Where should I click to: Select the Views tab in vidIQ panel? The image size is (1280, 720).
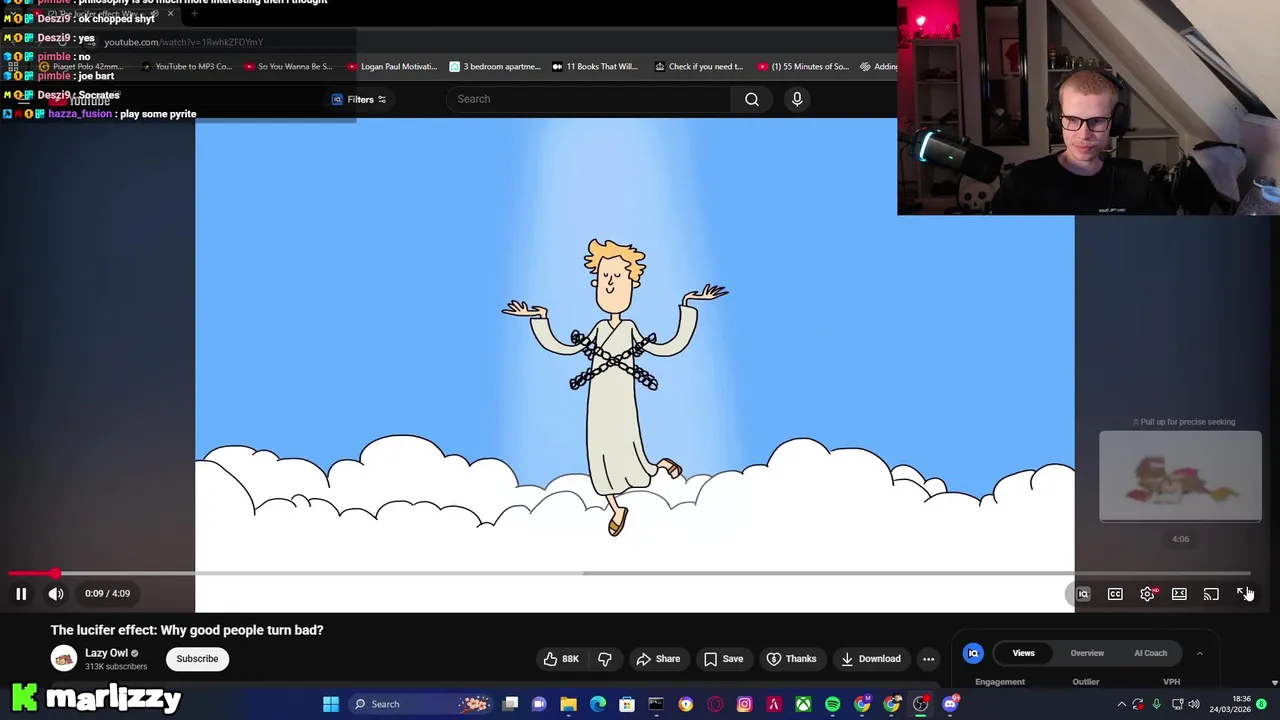[1023, 653]
